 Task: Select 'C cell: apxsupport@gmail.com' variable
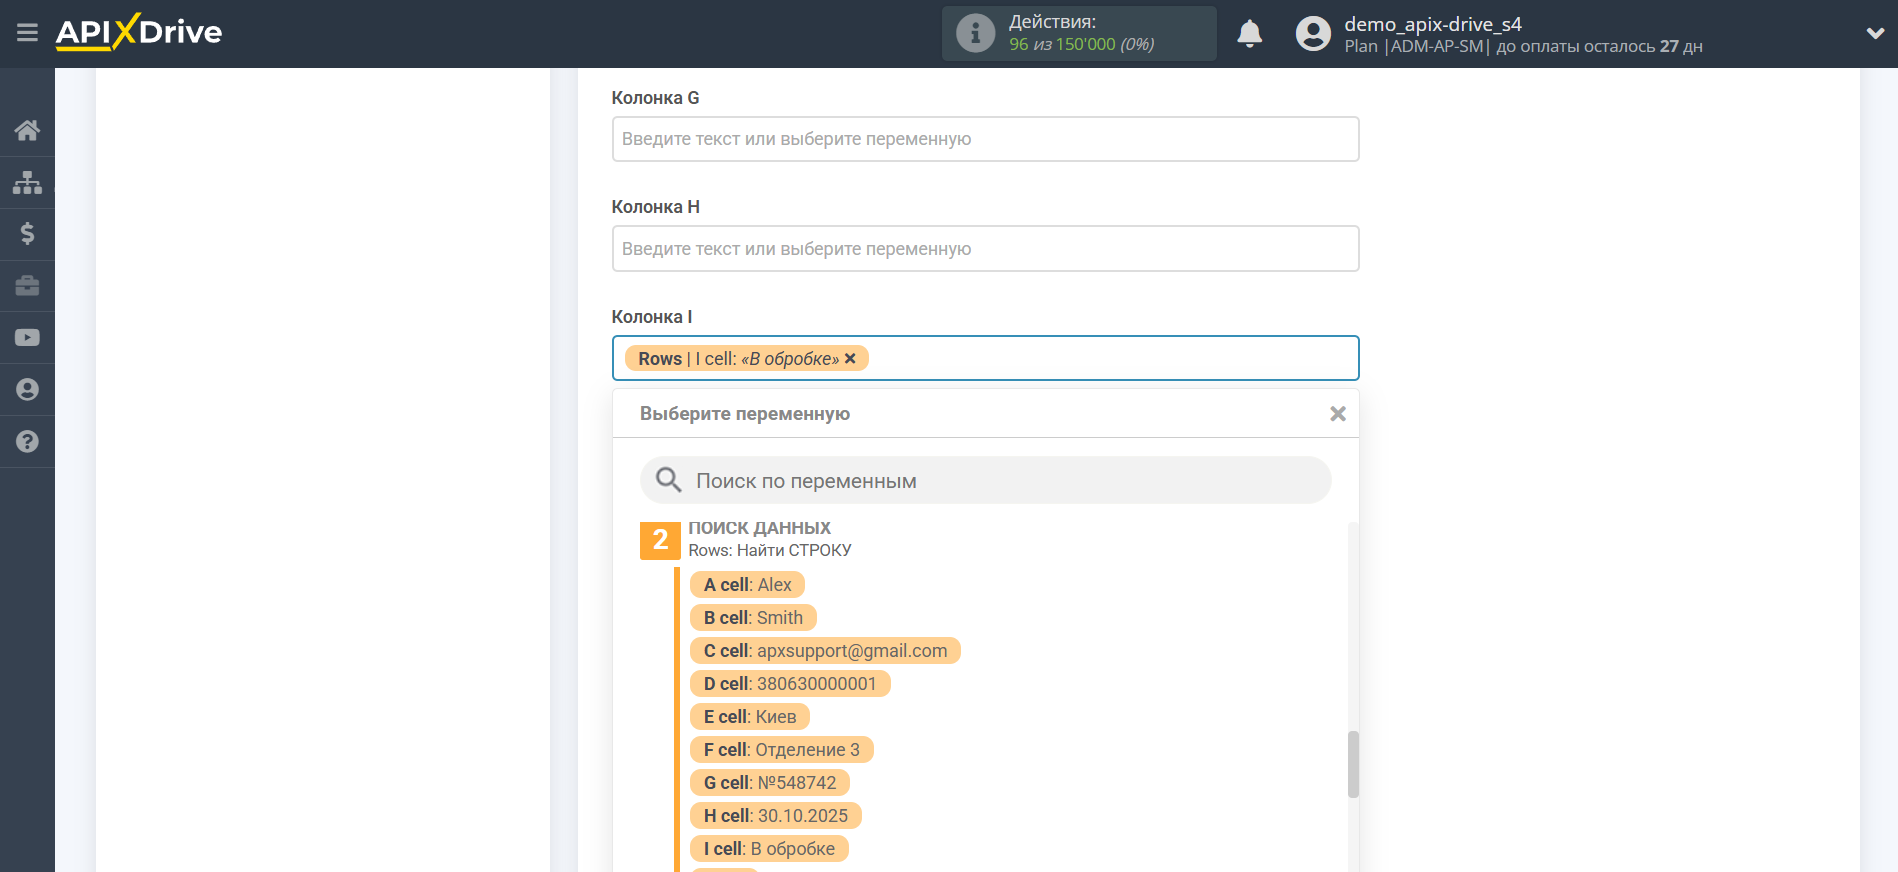pos(825,651)
